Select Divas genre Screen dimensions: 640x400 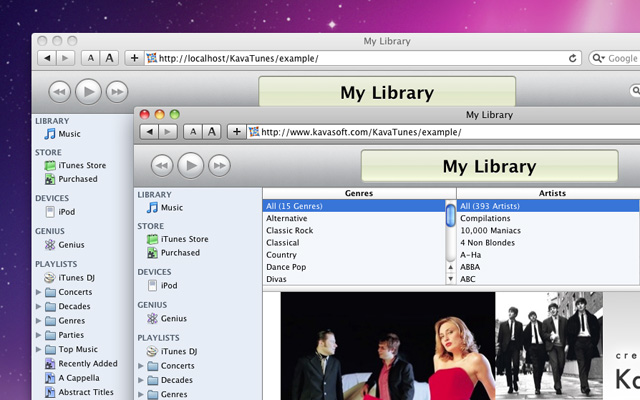(x=354, y=279)
